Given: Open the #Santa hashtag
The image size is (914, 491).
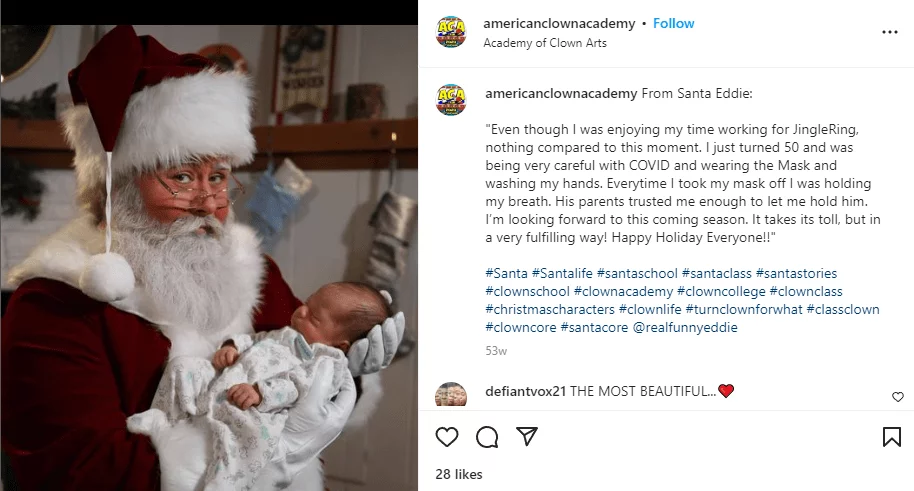Looking at the screenshot, I should [506, 273].
